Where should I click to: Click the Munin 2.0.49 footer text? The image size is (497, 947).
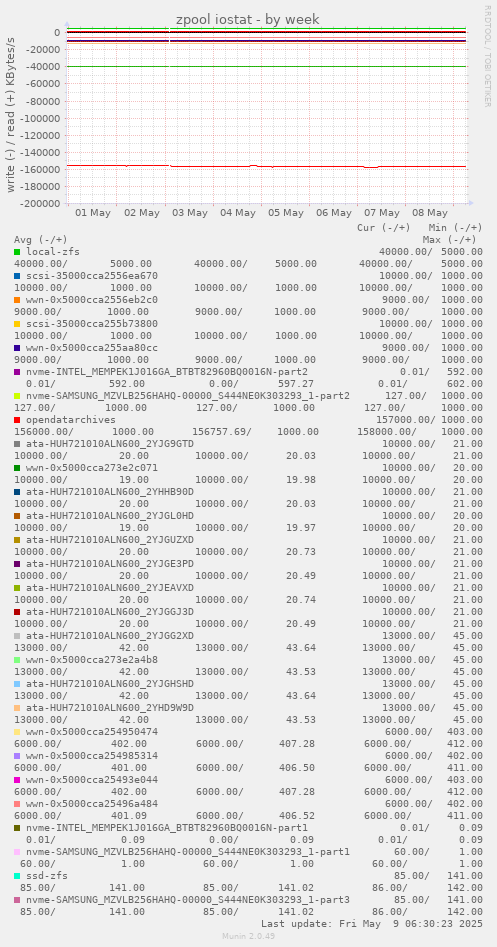pyautogui.click(x=248, y=936)
